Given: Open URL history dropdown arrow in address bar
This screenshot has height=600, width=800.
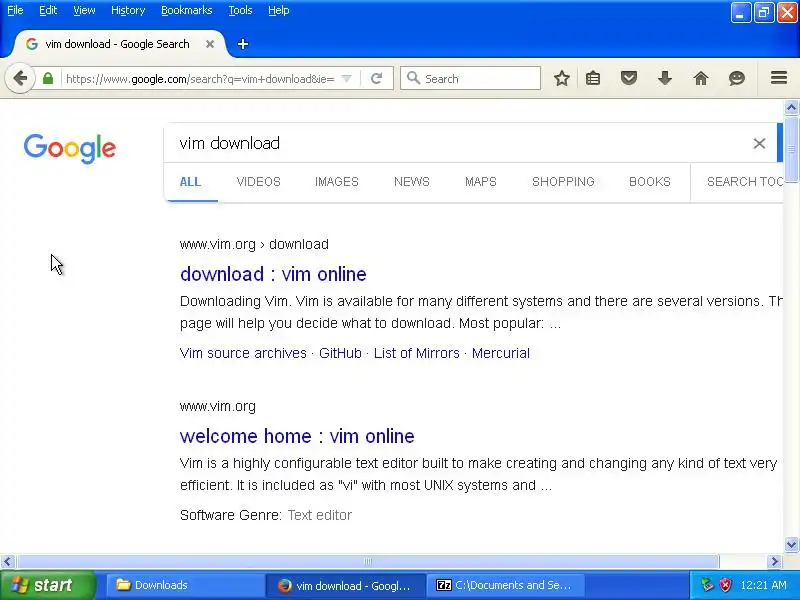Looking at the screenshot, I should click(346, 79).
